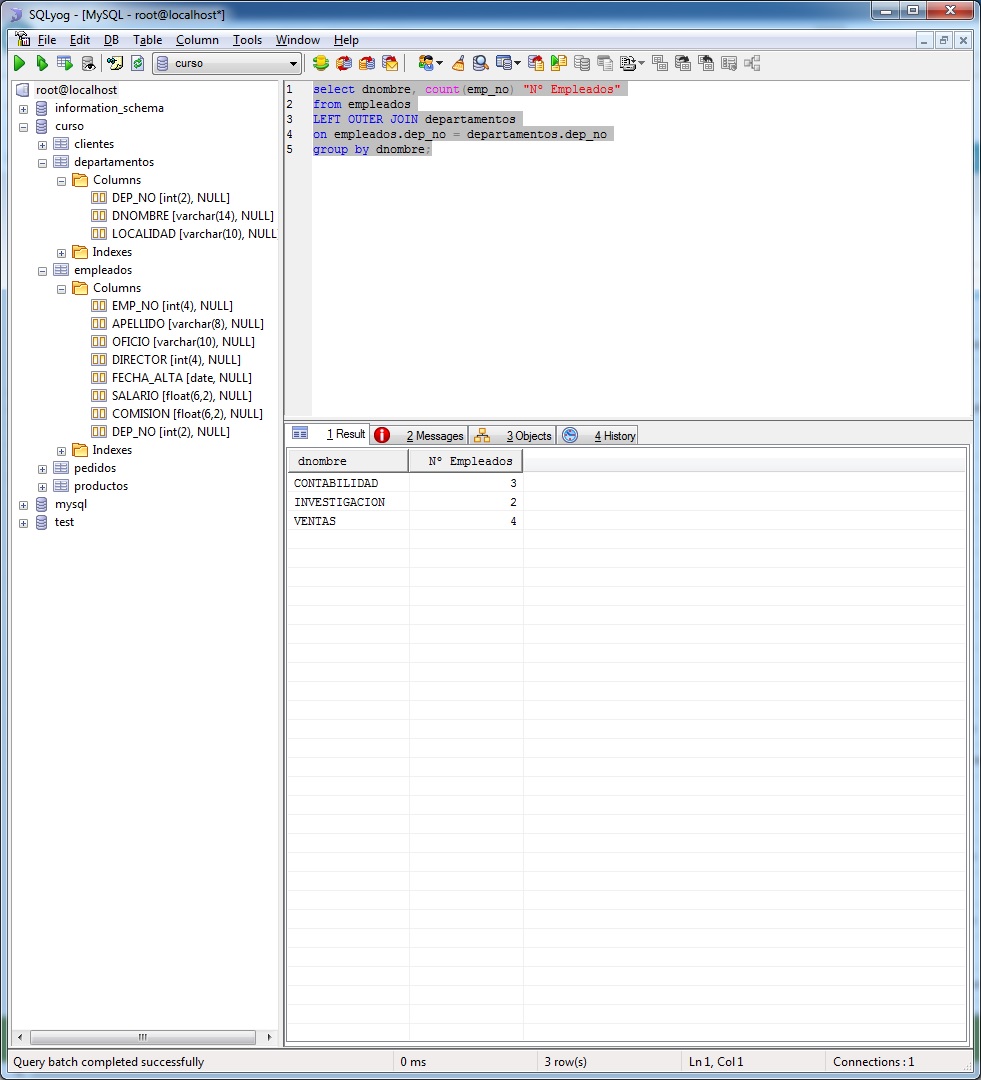The width and height of the screenshot is (981, 1080).
Task: Click Execute All Queries double-arrow icon
Action: pos(42,63)
